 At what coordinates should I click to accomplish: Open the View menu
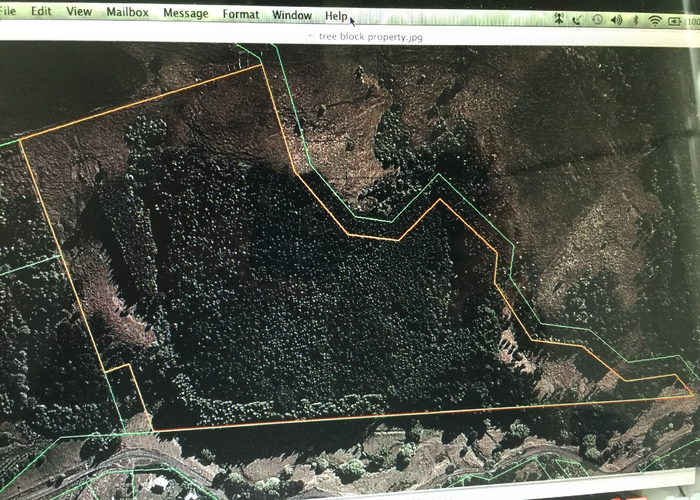coord(79,12)
